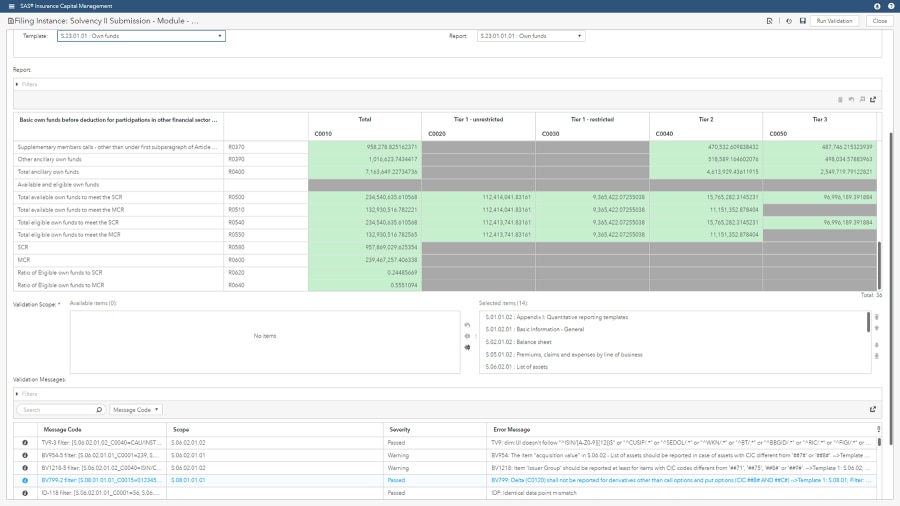Export the report table using the export icon
The image size is (900, 506).
pos(873,100)
